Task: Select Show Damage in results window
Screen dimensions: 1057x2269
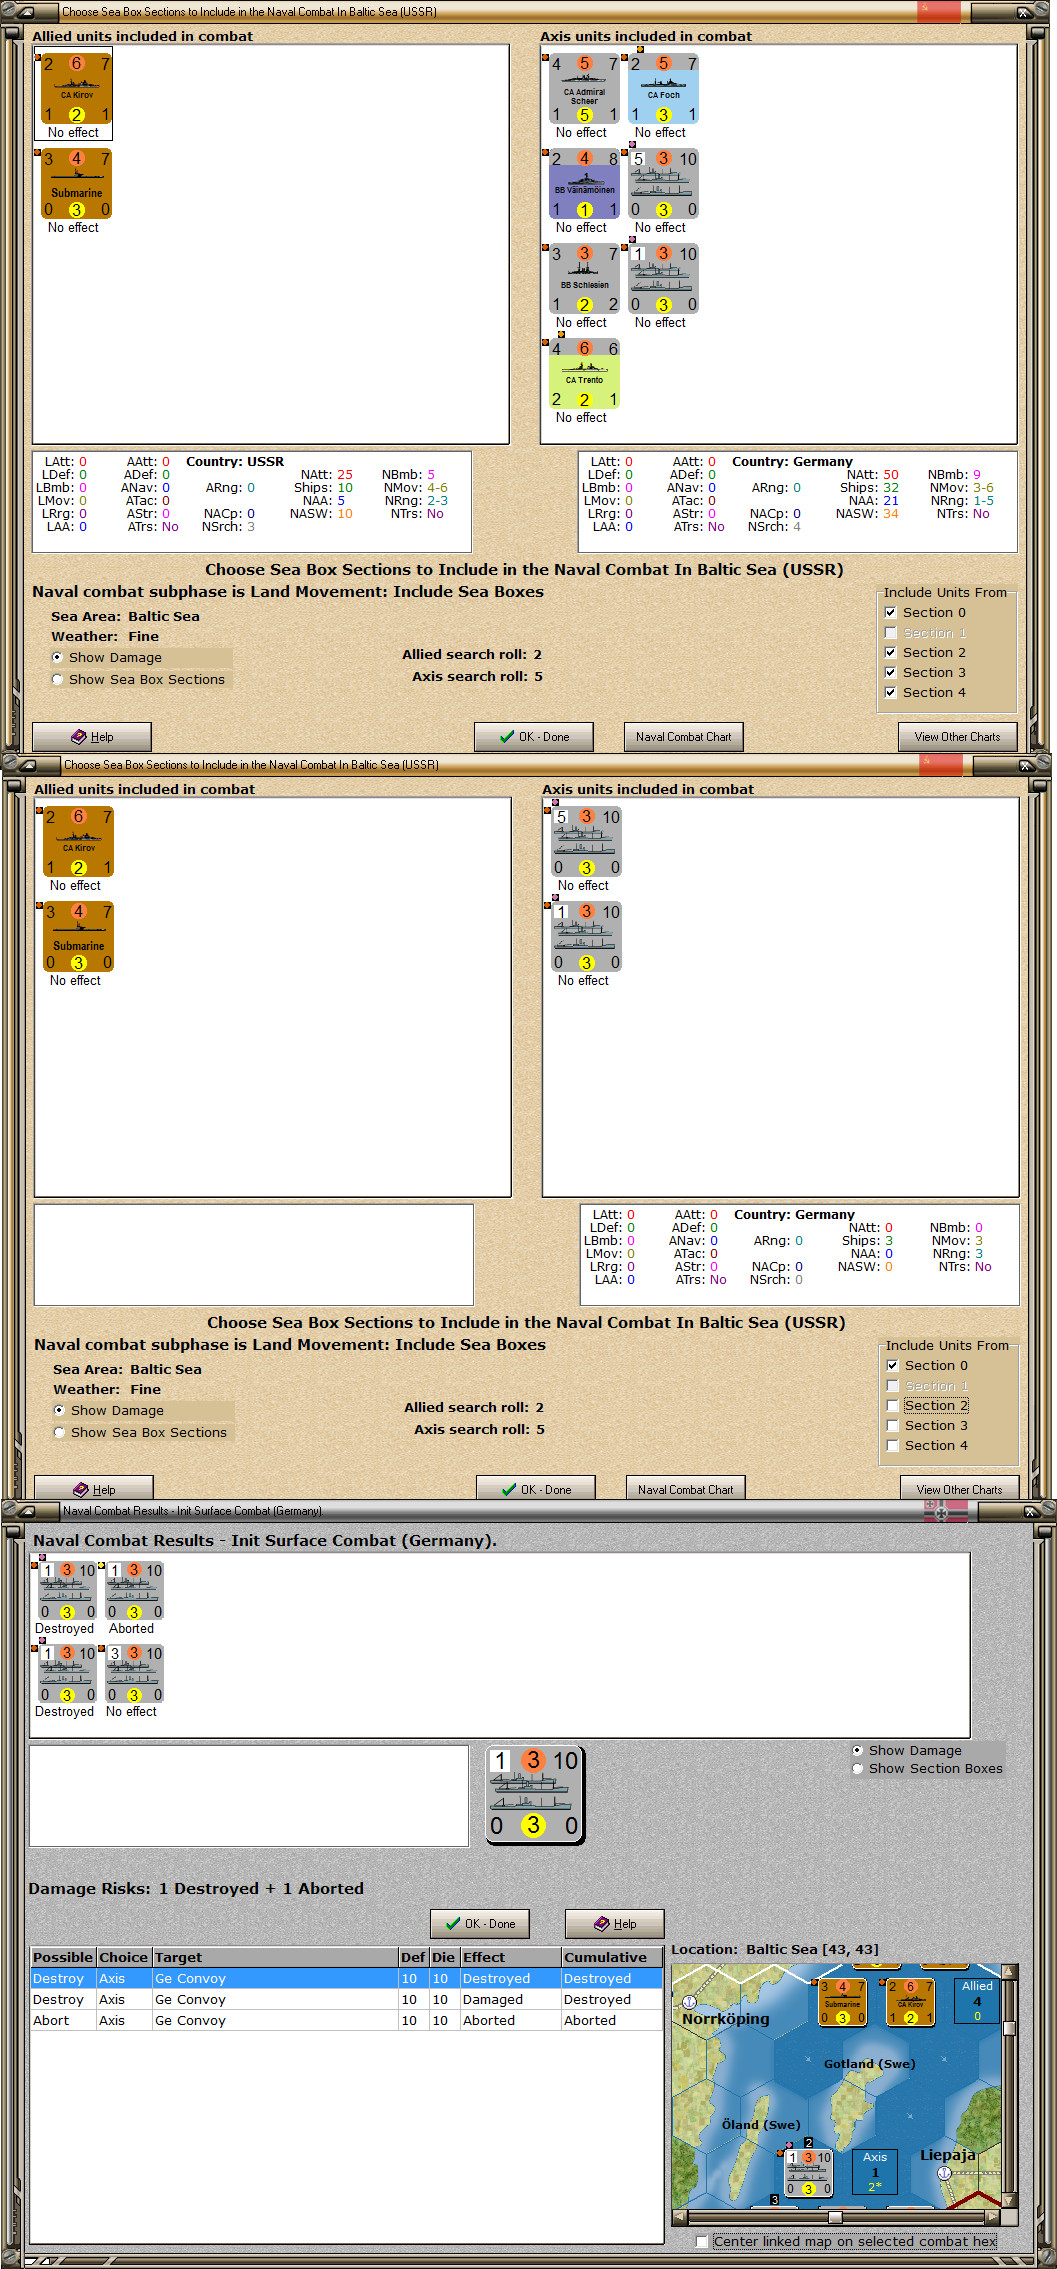Action: [857, 1750]
